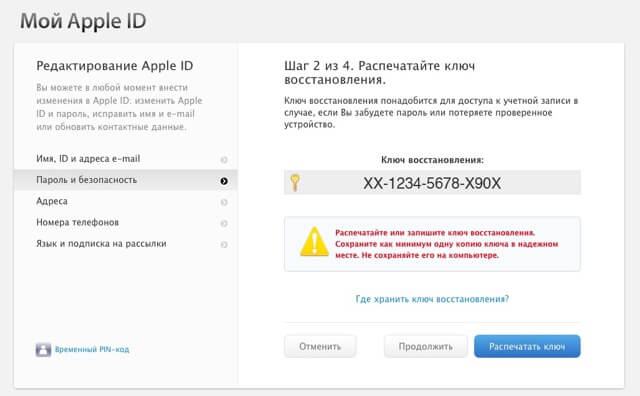640x396 pixels.
Task: Go to Номера телефонов section
Action: point(126,222)
